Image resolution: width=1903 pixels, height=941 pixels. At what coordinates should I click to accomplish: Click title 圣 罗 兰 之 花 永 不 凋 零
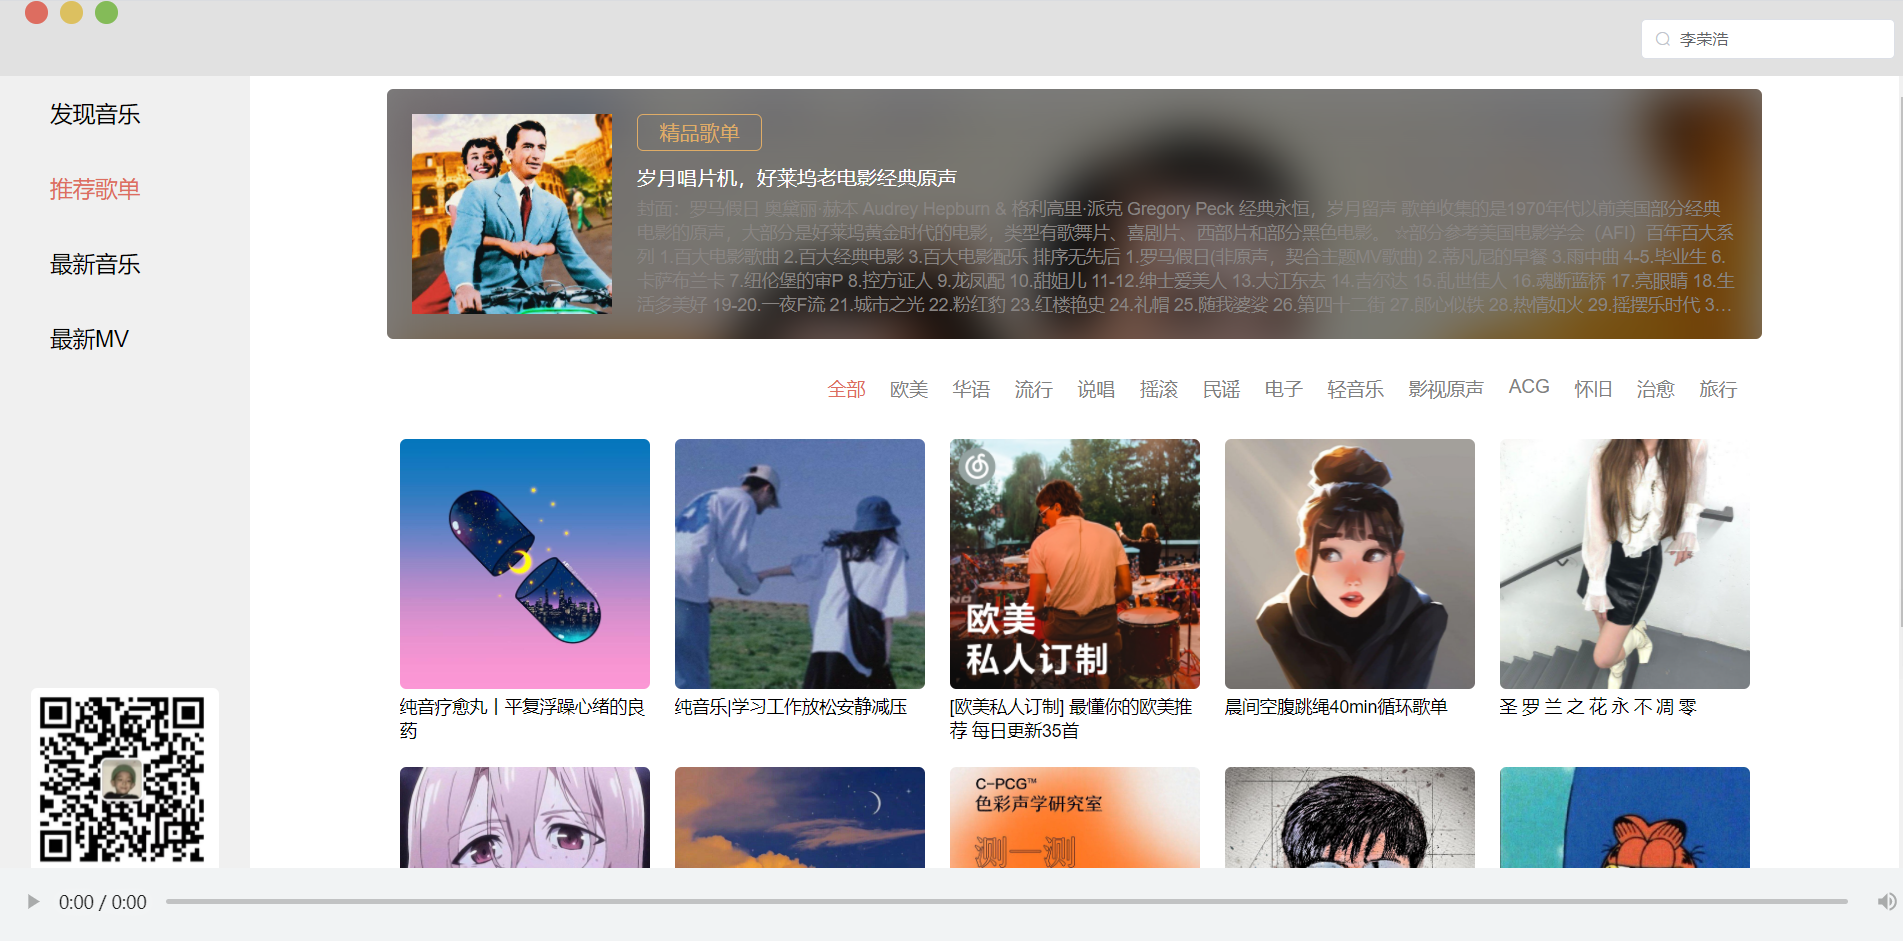point(1598,707)
